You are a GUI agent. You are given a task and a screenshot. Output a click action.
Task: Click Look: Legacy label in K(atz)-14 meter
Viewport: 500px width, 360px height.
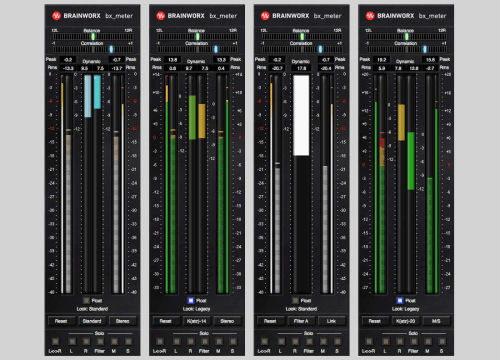click(196, 309)
